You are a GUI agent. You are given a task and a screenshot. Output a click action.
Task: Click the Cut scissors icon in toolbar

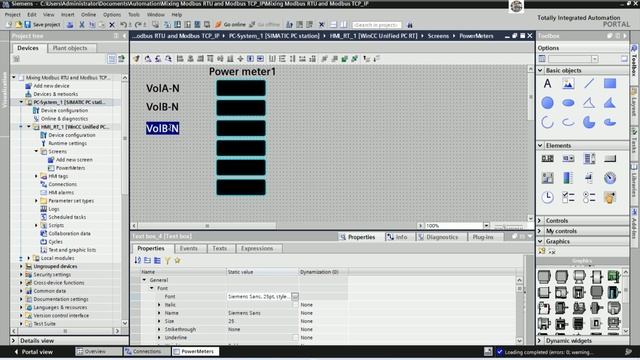82,24
